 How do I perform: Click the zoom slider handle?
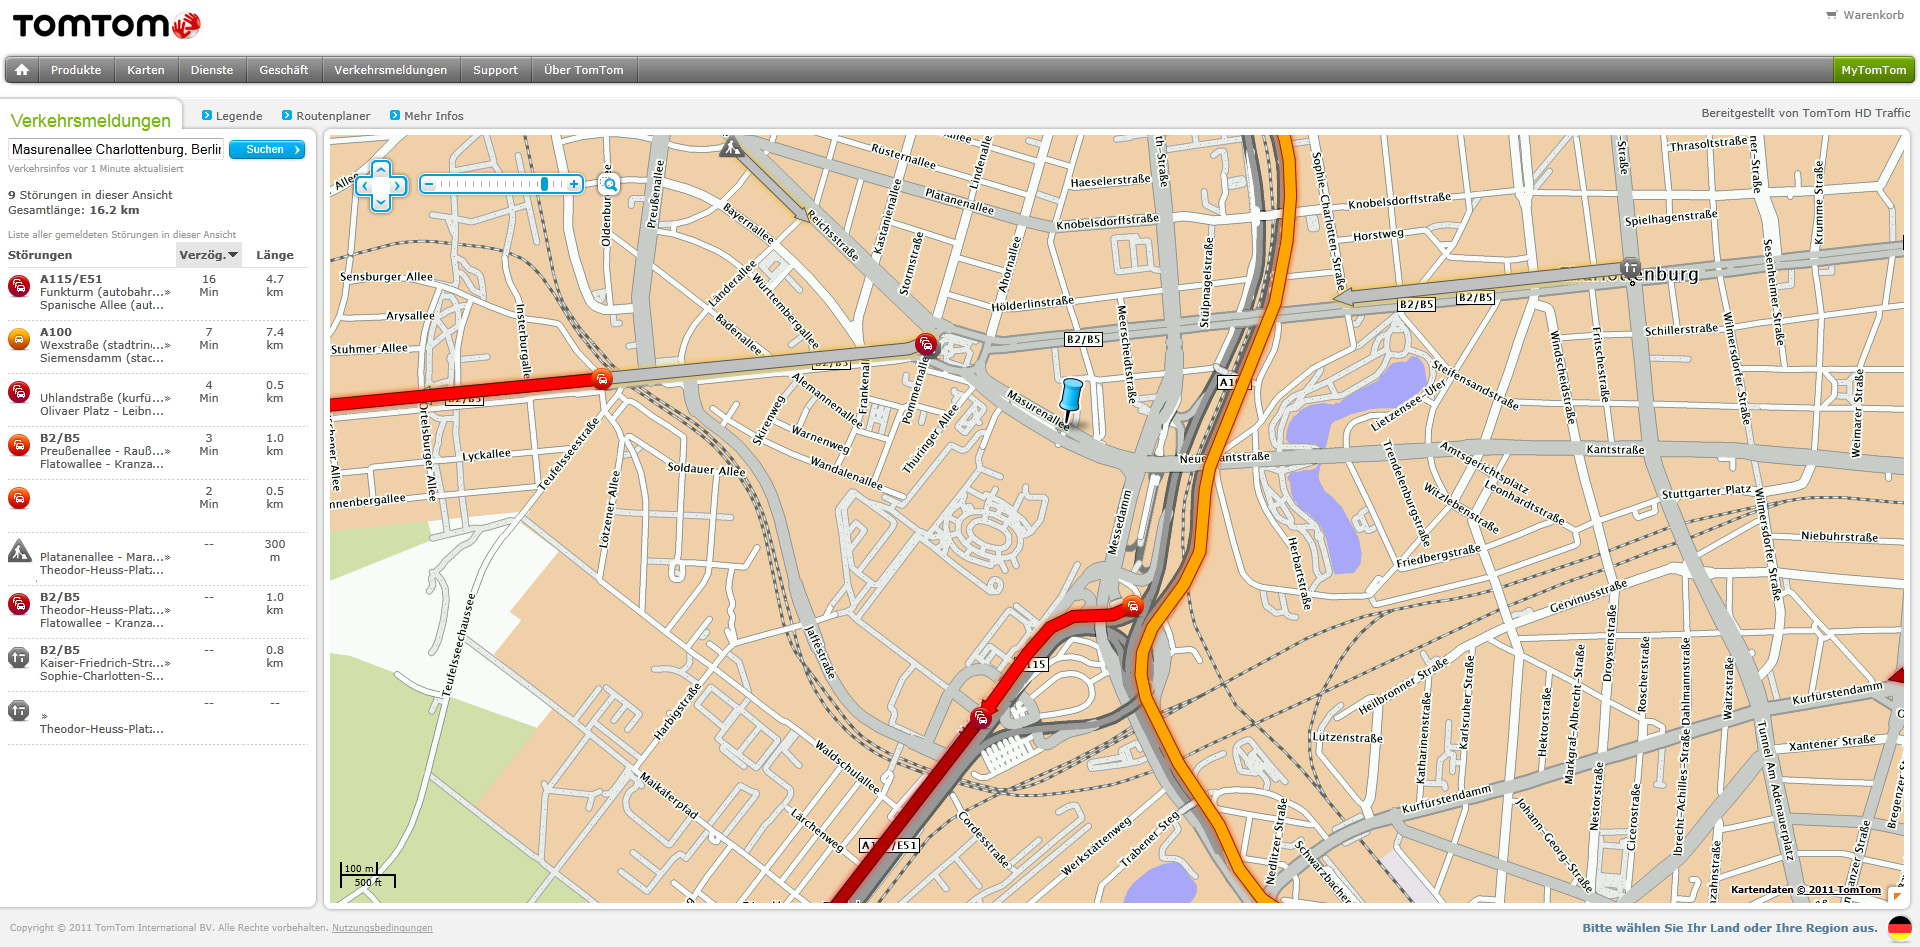(x=544, y=184)
